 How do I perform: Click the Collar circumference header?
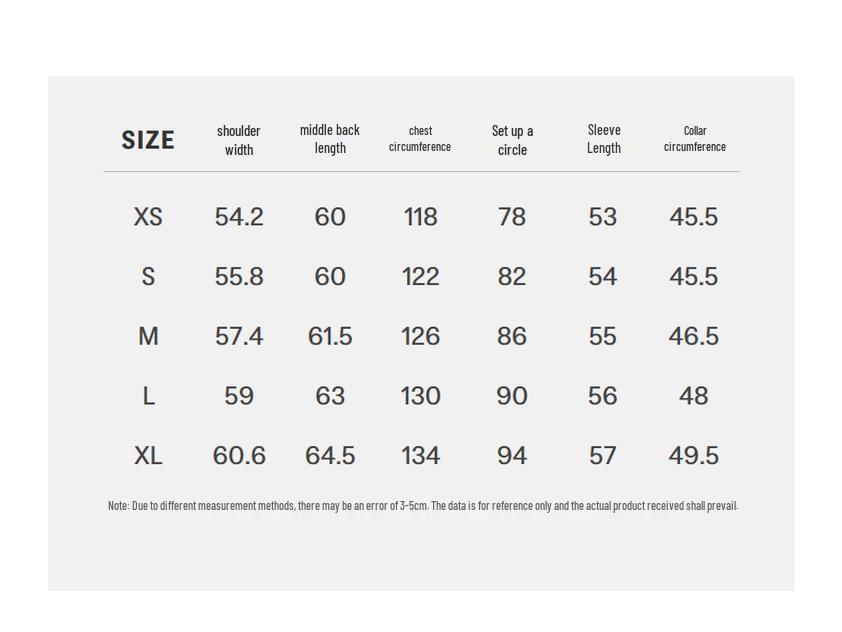coord(695,139)
